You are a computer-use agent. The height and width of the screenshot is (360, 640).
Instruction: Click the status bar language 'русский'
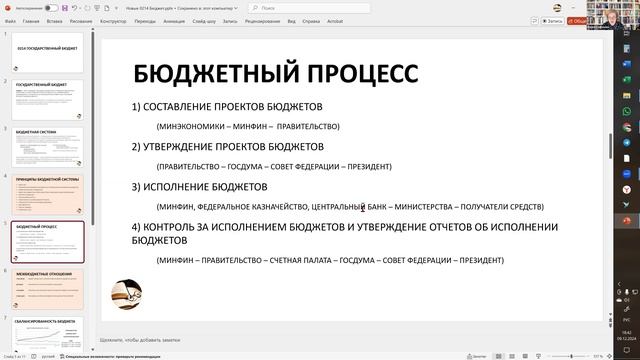pyautogui.click(x=48, y=356)
